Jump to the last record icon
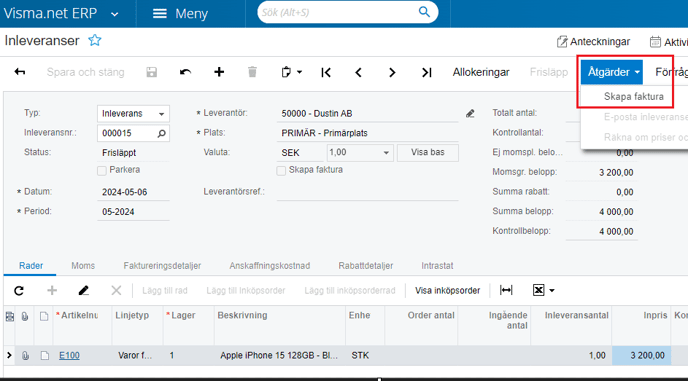This screenshot has height=381, width=688. [x=426, y=72]
